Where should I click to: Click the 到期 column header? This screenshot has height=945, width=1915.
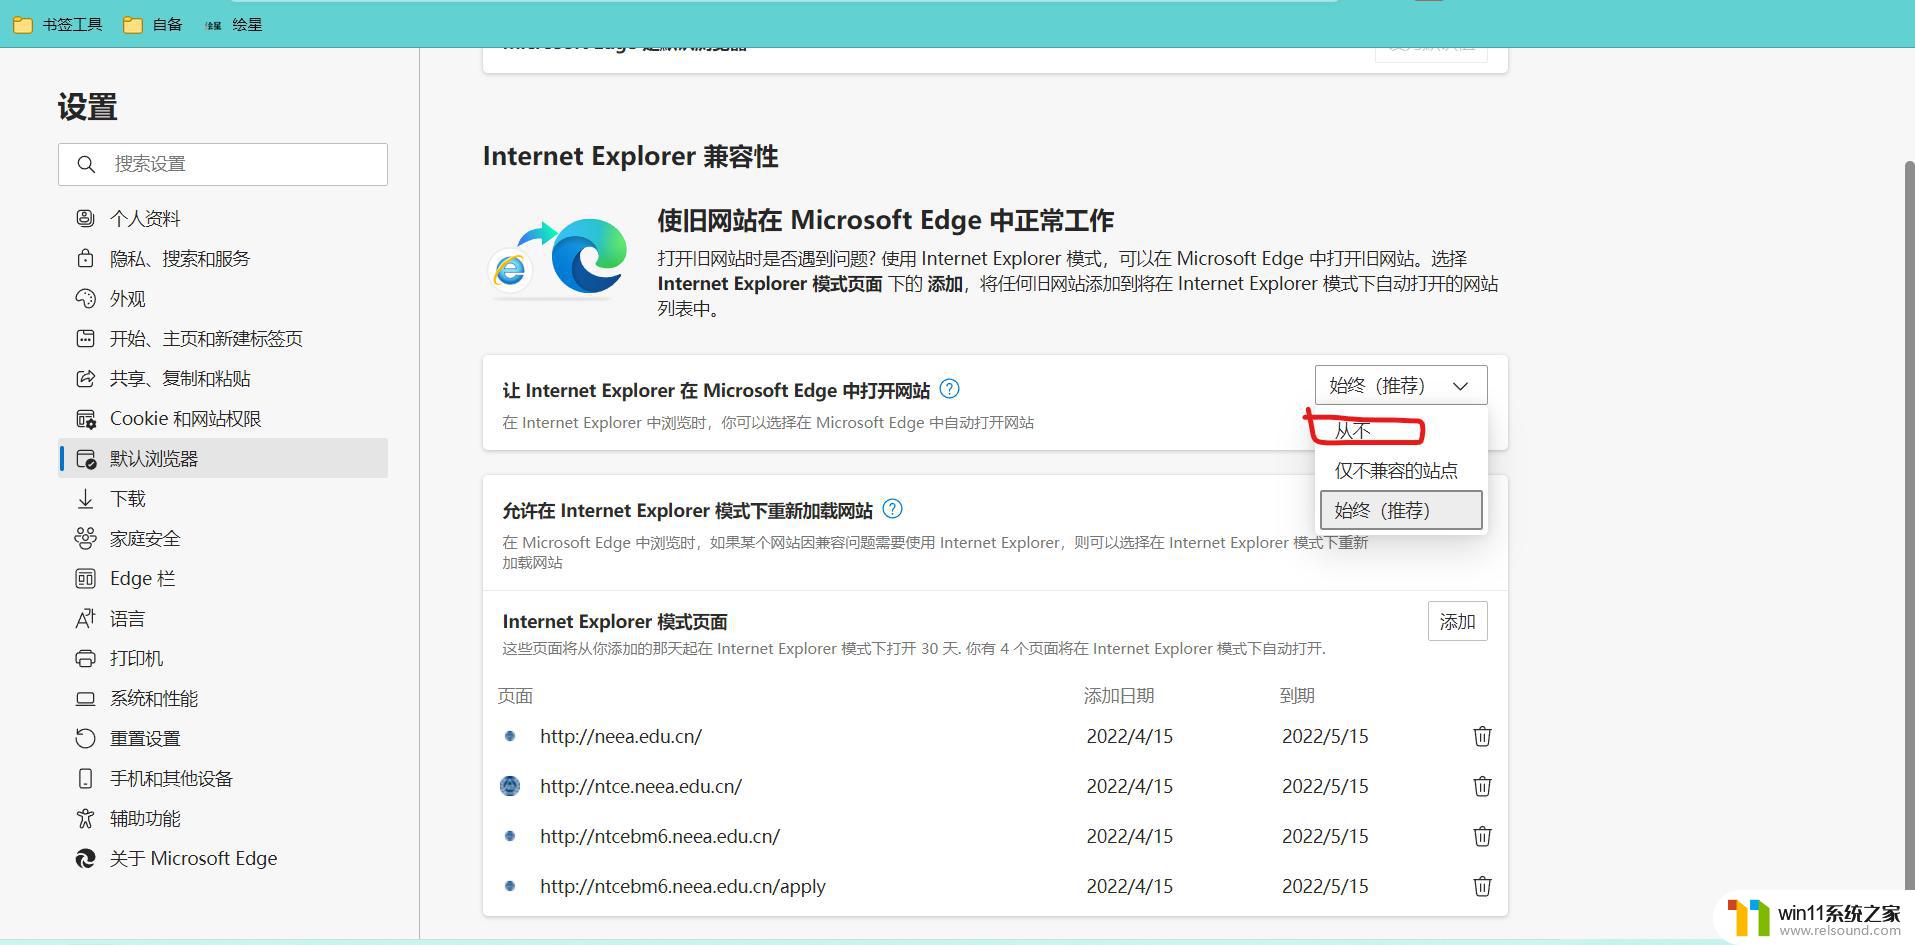pyautogui.click(x=1297, y=696)
